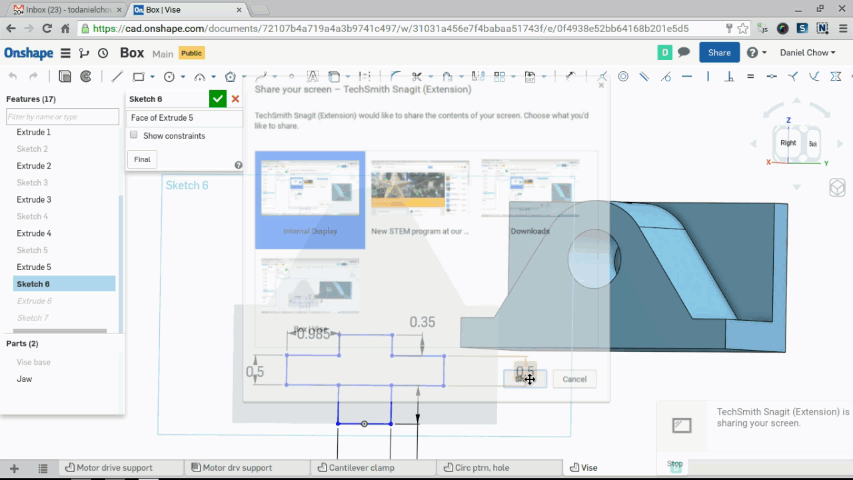This screenshot has width=853, height=480.
Task: Click the blue Share button
Action: 719,53
